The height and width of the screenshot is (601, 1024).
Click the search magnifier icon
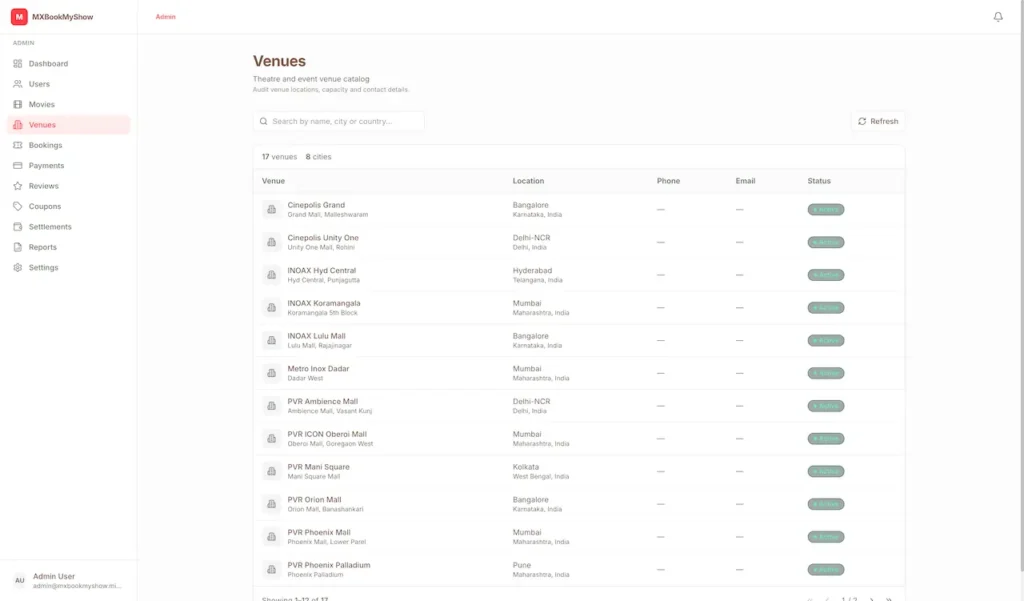263,122
